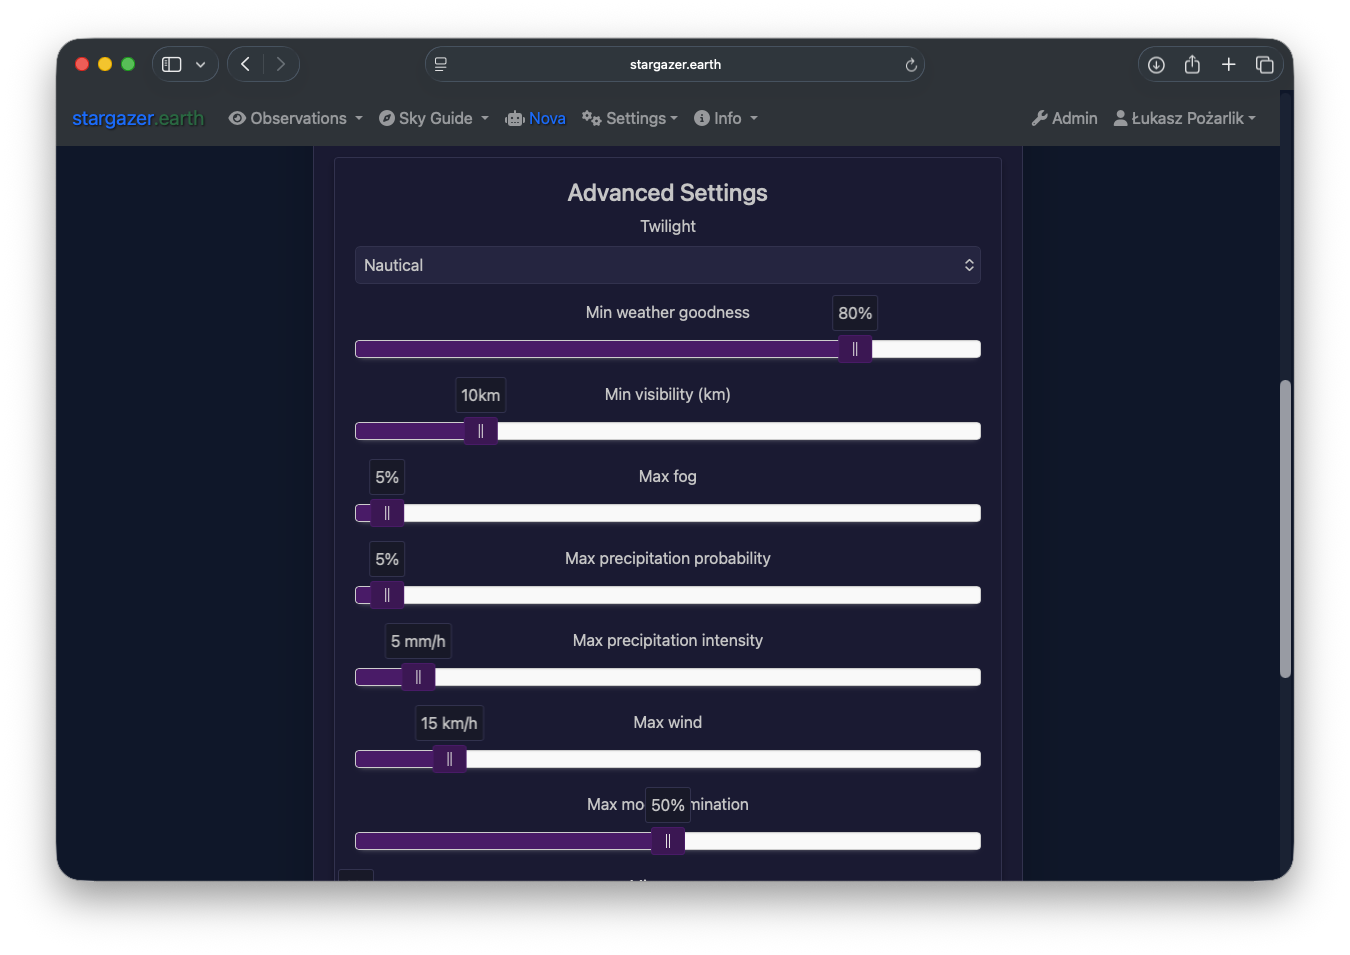Click the 10km visibility value
Viewport: 1350px width, 955px height.
[481, 395]
